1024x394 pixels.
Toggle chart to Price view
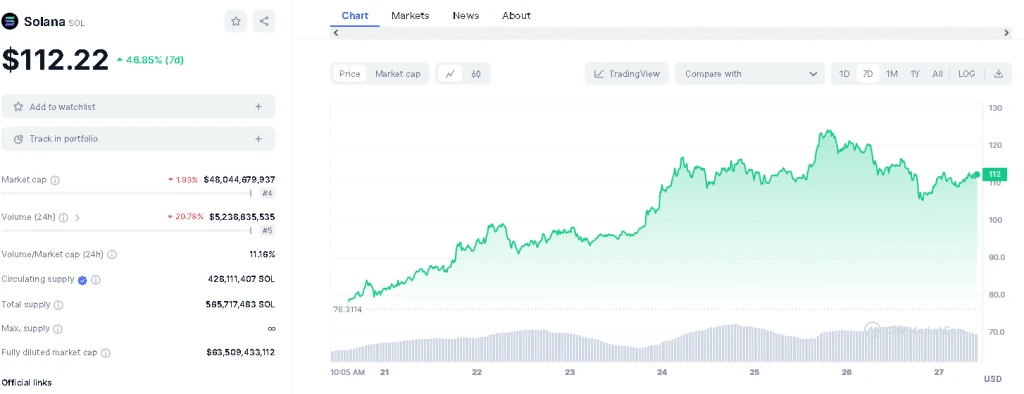tap(349, 74)
